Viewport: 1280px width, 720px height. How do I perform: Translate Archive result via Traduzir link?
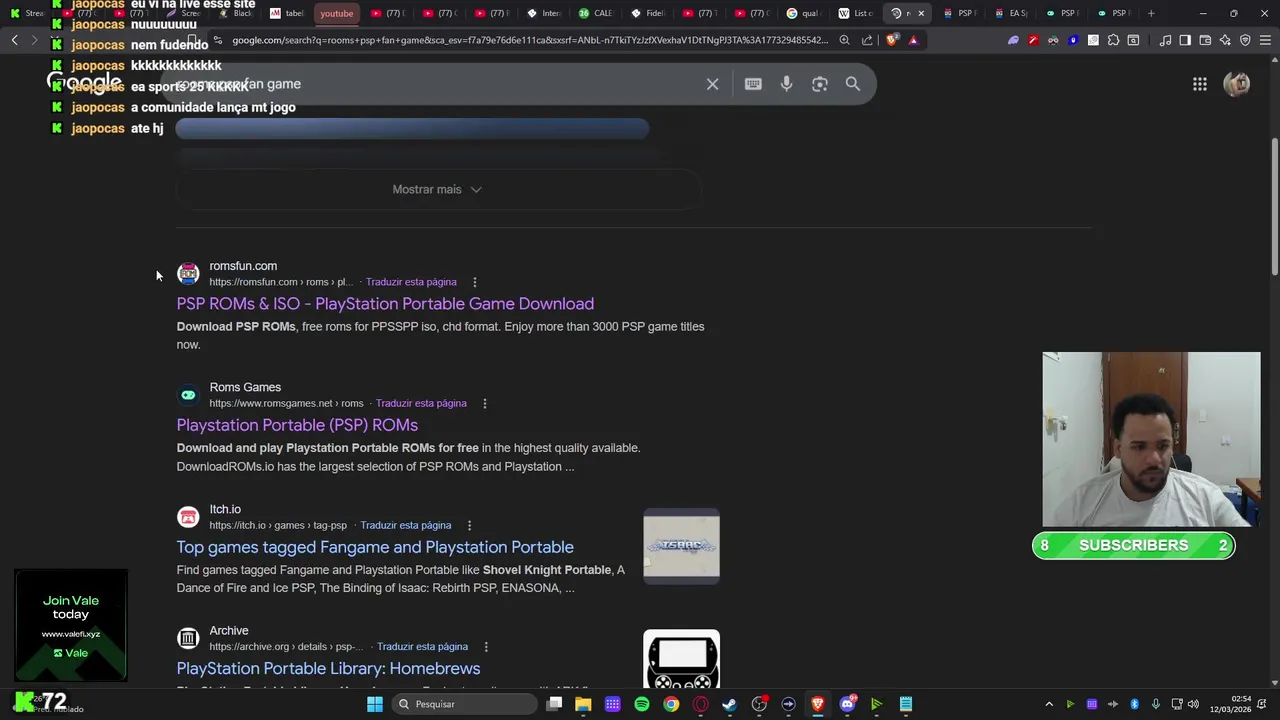pos(422,647)
